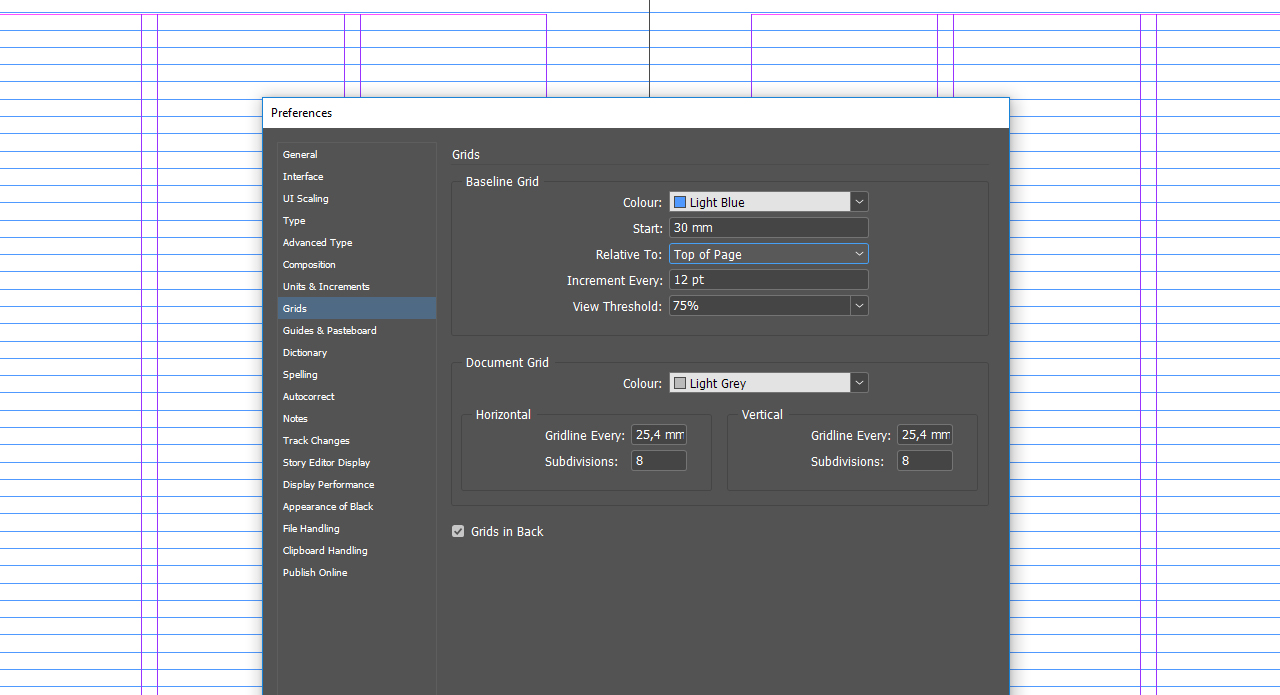Open the Document Grid Colour dropdown
This screenshot has width=1280, height=695.
[859, 383]
